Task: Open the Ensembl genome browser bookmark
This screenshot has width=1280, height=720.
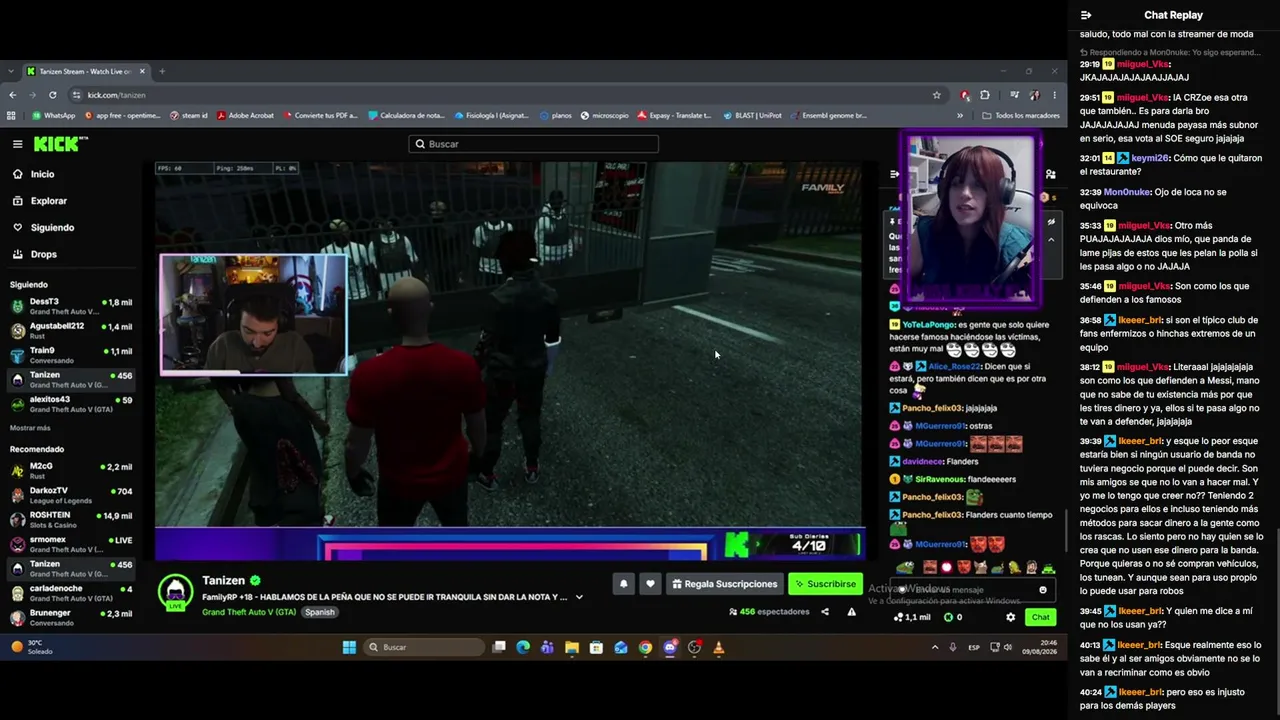Action: pyautogui.click(x=828, y=116)
